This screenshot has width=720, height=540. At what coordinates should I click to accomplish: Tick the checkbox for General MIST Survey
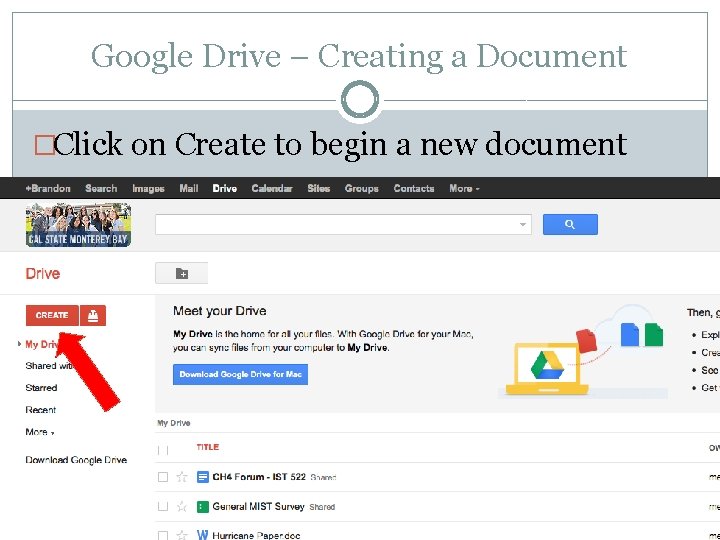point(163,506)
